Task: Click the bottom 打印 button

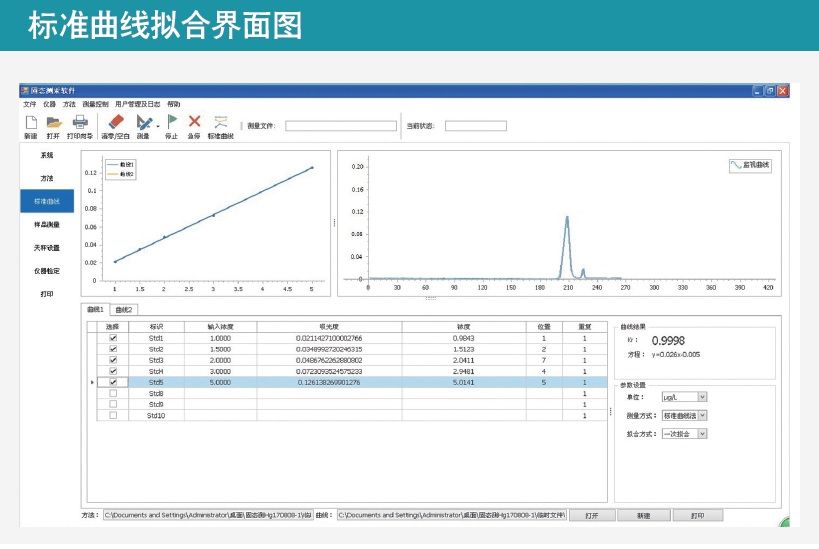Action: point(697,516)
